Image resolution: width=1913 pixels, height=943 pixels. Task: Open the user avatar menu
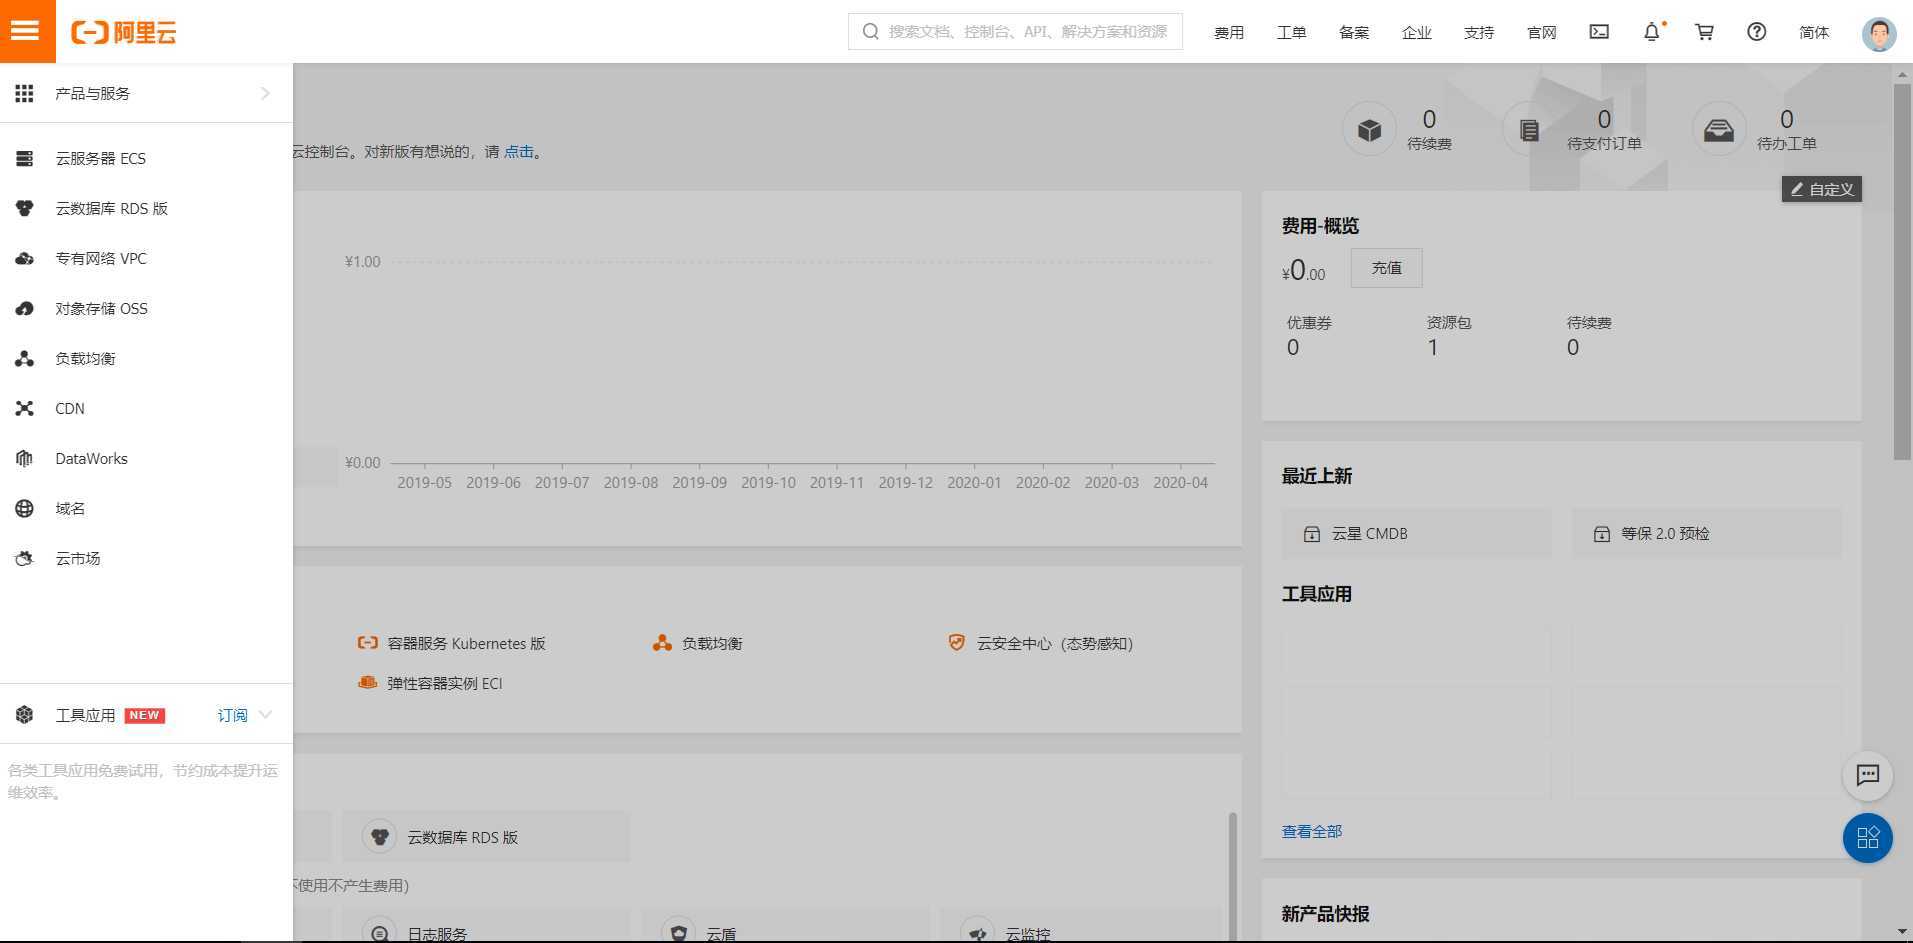pos(1879,33)
